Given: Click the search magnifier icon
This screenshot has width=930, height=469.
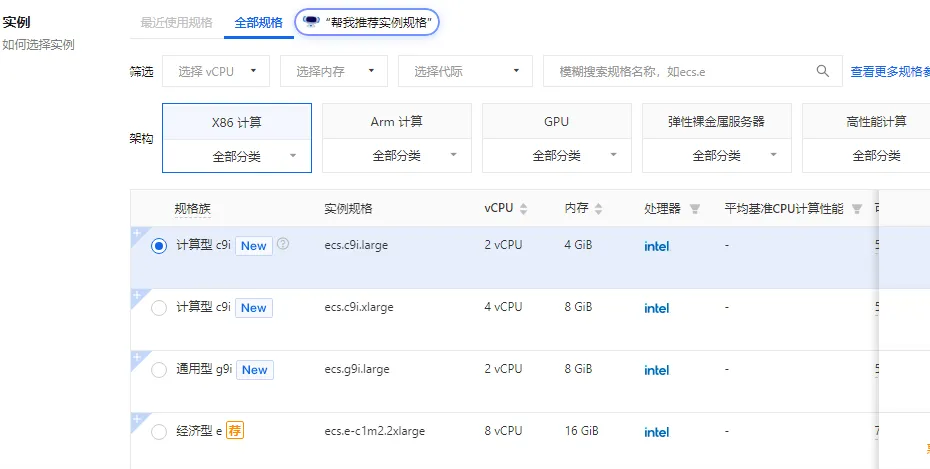Looking at the screenshot, I should click(x=823, y=71).
